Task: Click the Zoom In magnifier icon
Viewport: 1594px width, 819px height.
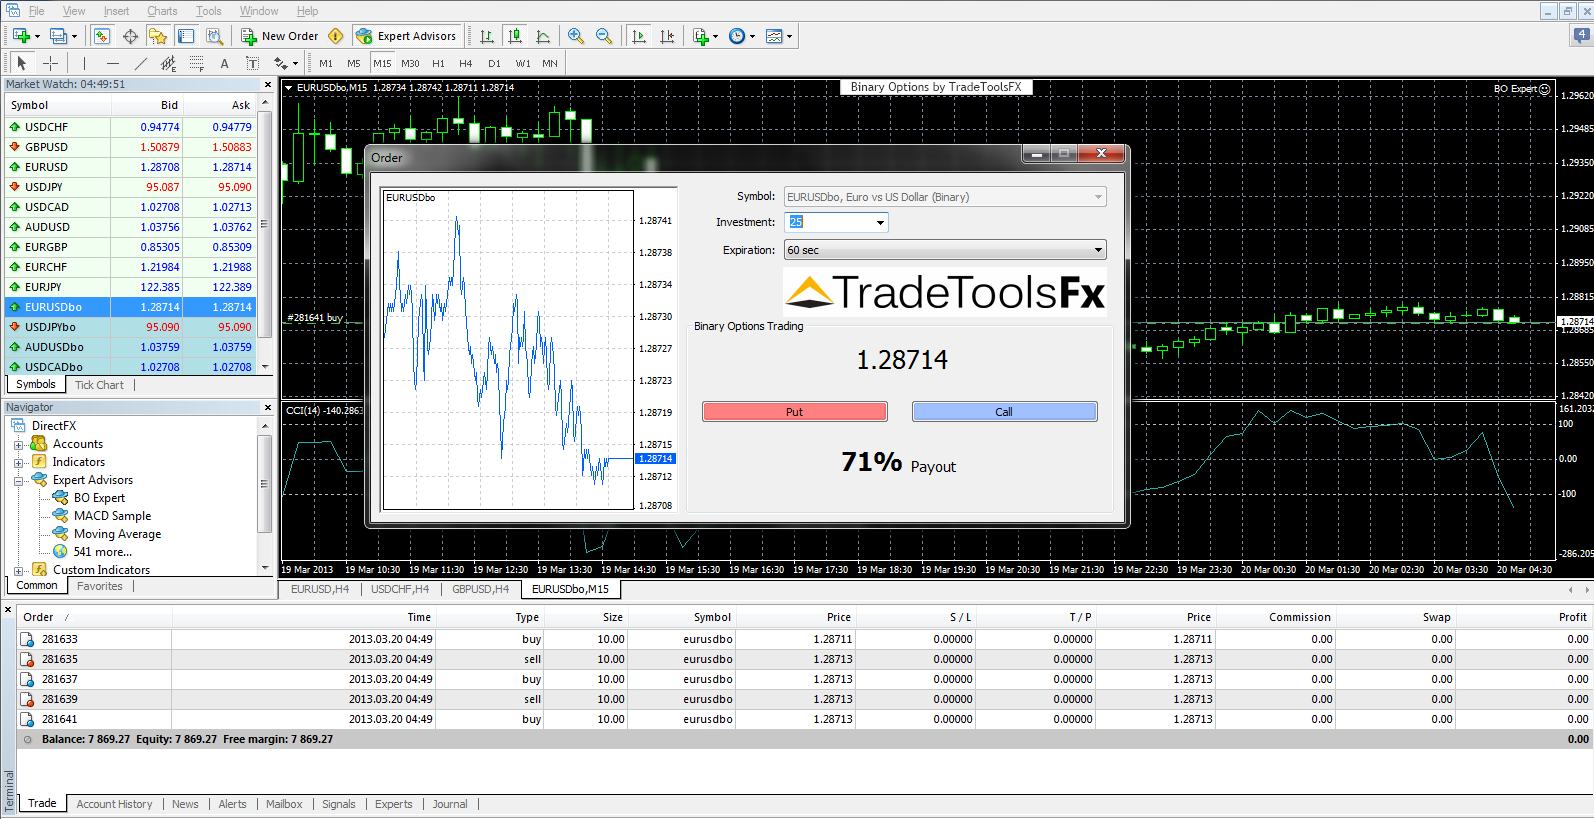Action: pos(576,36)
